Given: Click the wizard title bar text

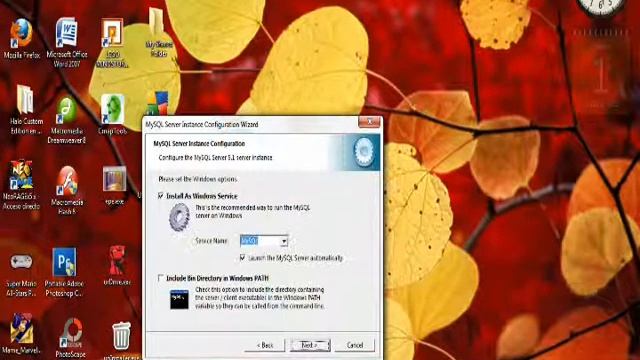Looking at the screenshot, I should click(x=202, y=124).
